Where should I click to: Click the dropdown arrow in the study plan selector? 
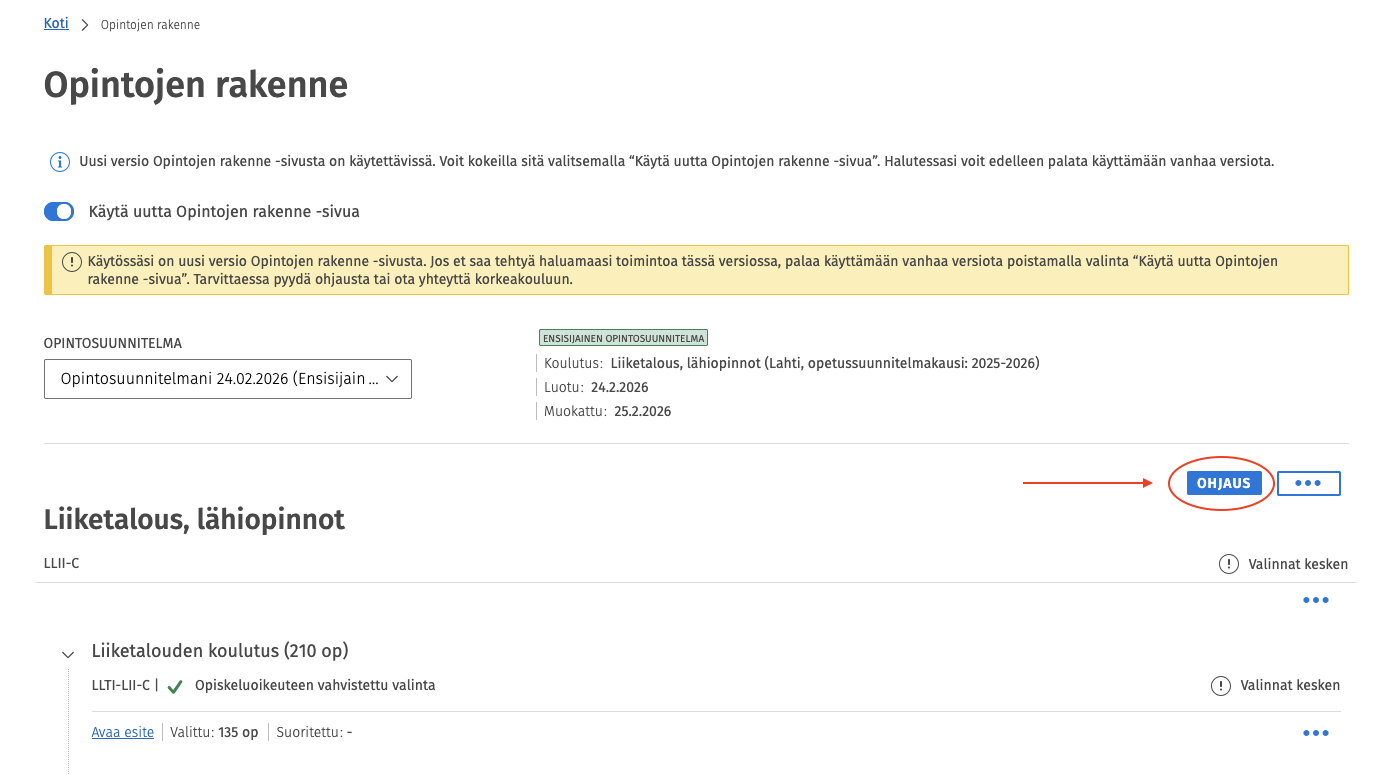point(392,379)
